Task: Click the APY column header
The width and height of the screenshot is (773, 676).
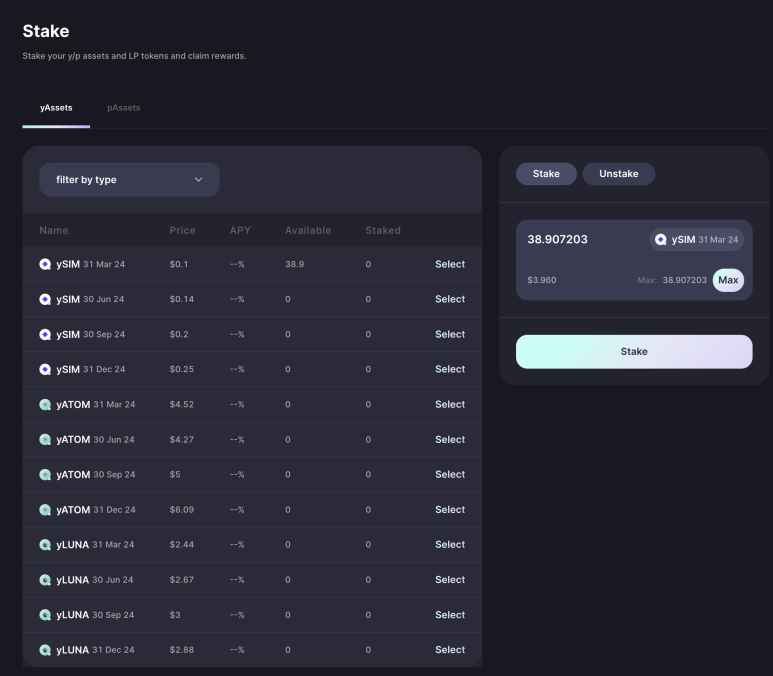Action: pyautogui.click(x=240, y=230)
